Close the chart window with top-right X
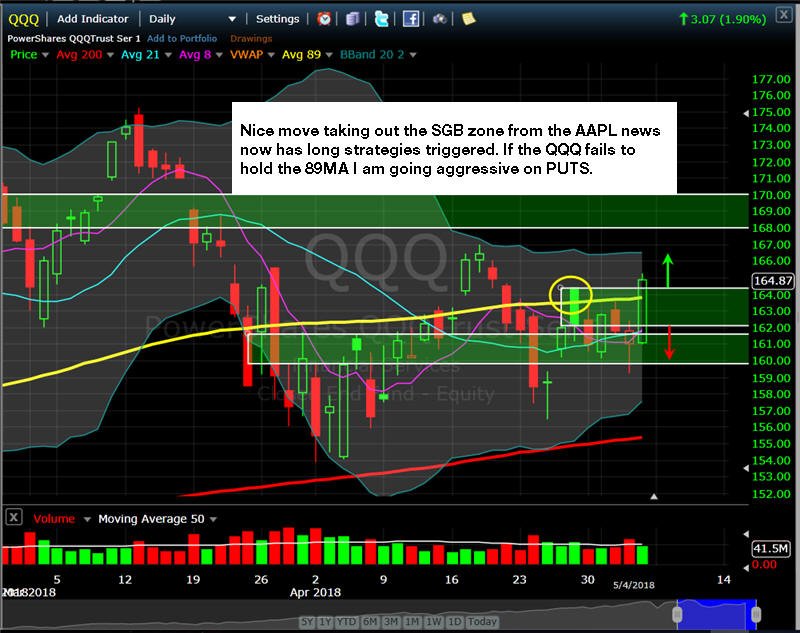 click(784, 15)
